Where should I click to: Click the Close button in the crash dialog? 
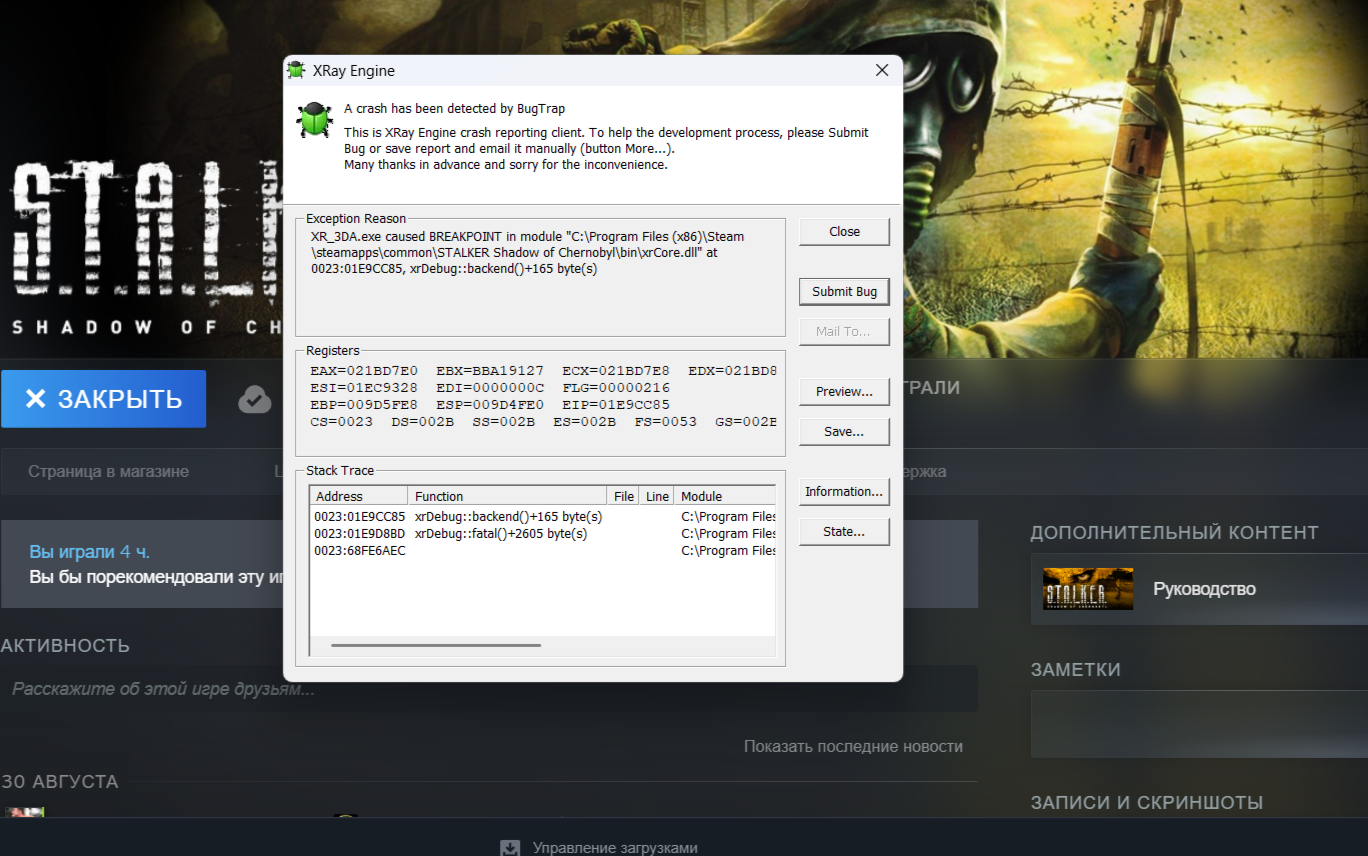point(844,232)
